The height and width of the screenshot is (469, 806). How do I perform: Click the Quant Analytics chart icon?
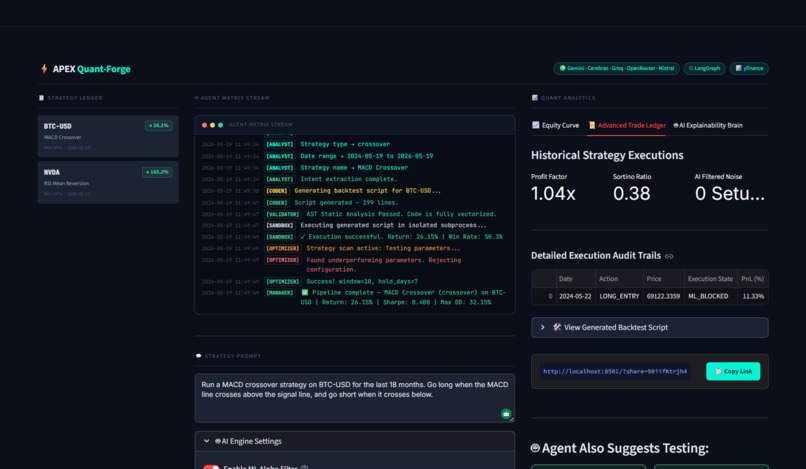535,98
